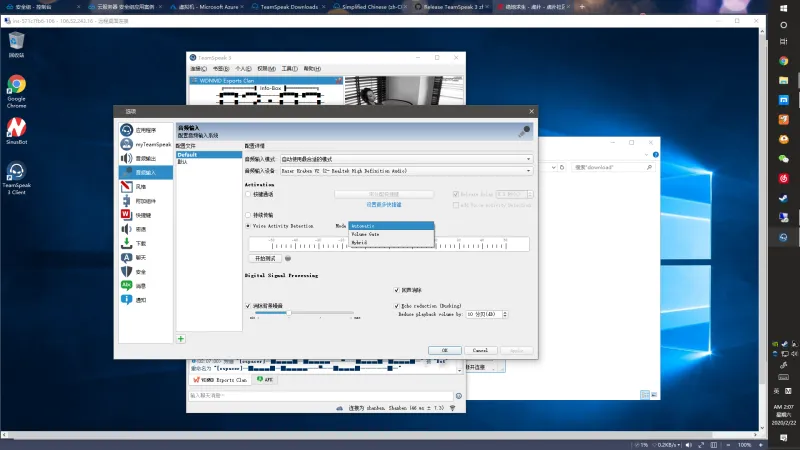This screenshot has width=800, height=450.
Task: Open the Messages (green Abc bubble) section
Action: point(145,286)
